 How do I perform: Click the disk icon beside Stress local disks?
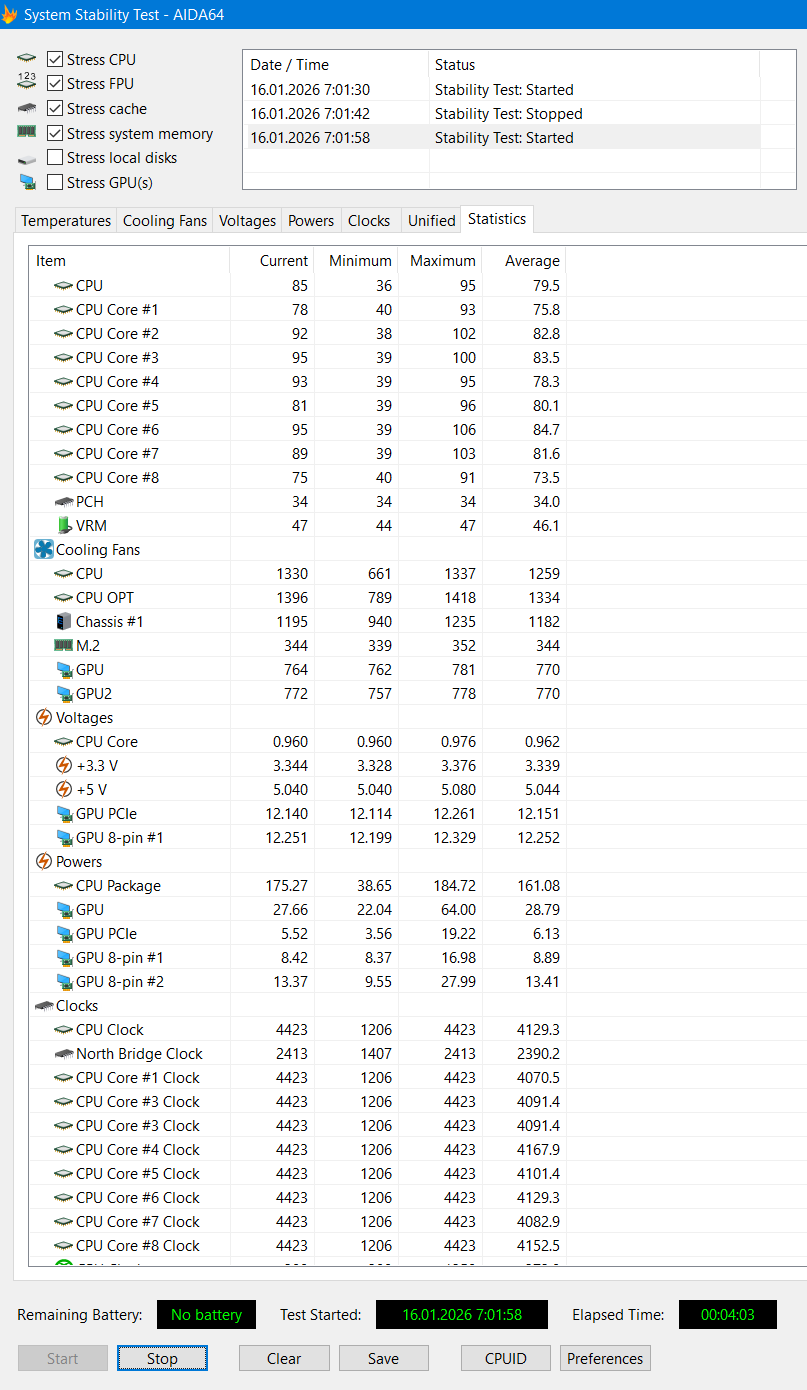[27, 159]
